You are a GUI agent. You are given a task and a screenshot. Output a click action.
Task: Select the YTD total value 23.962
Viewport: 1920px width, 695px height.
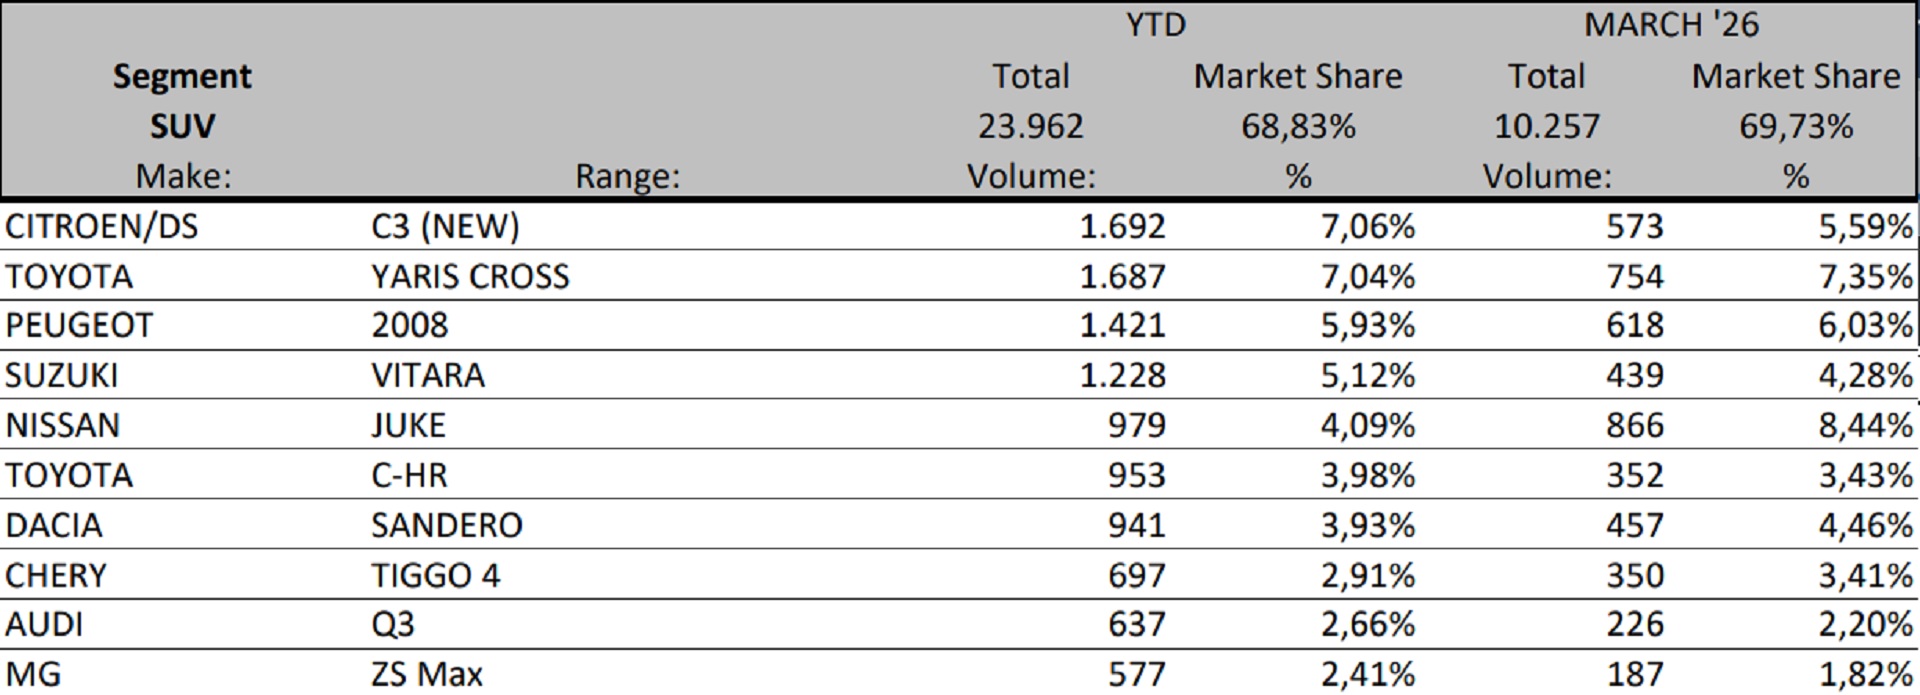click(x=1030, y=126)
